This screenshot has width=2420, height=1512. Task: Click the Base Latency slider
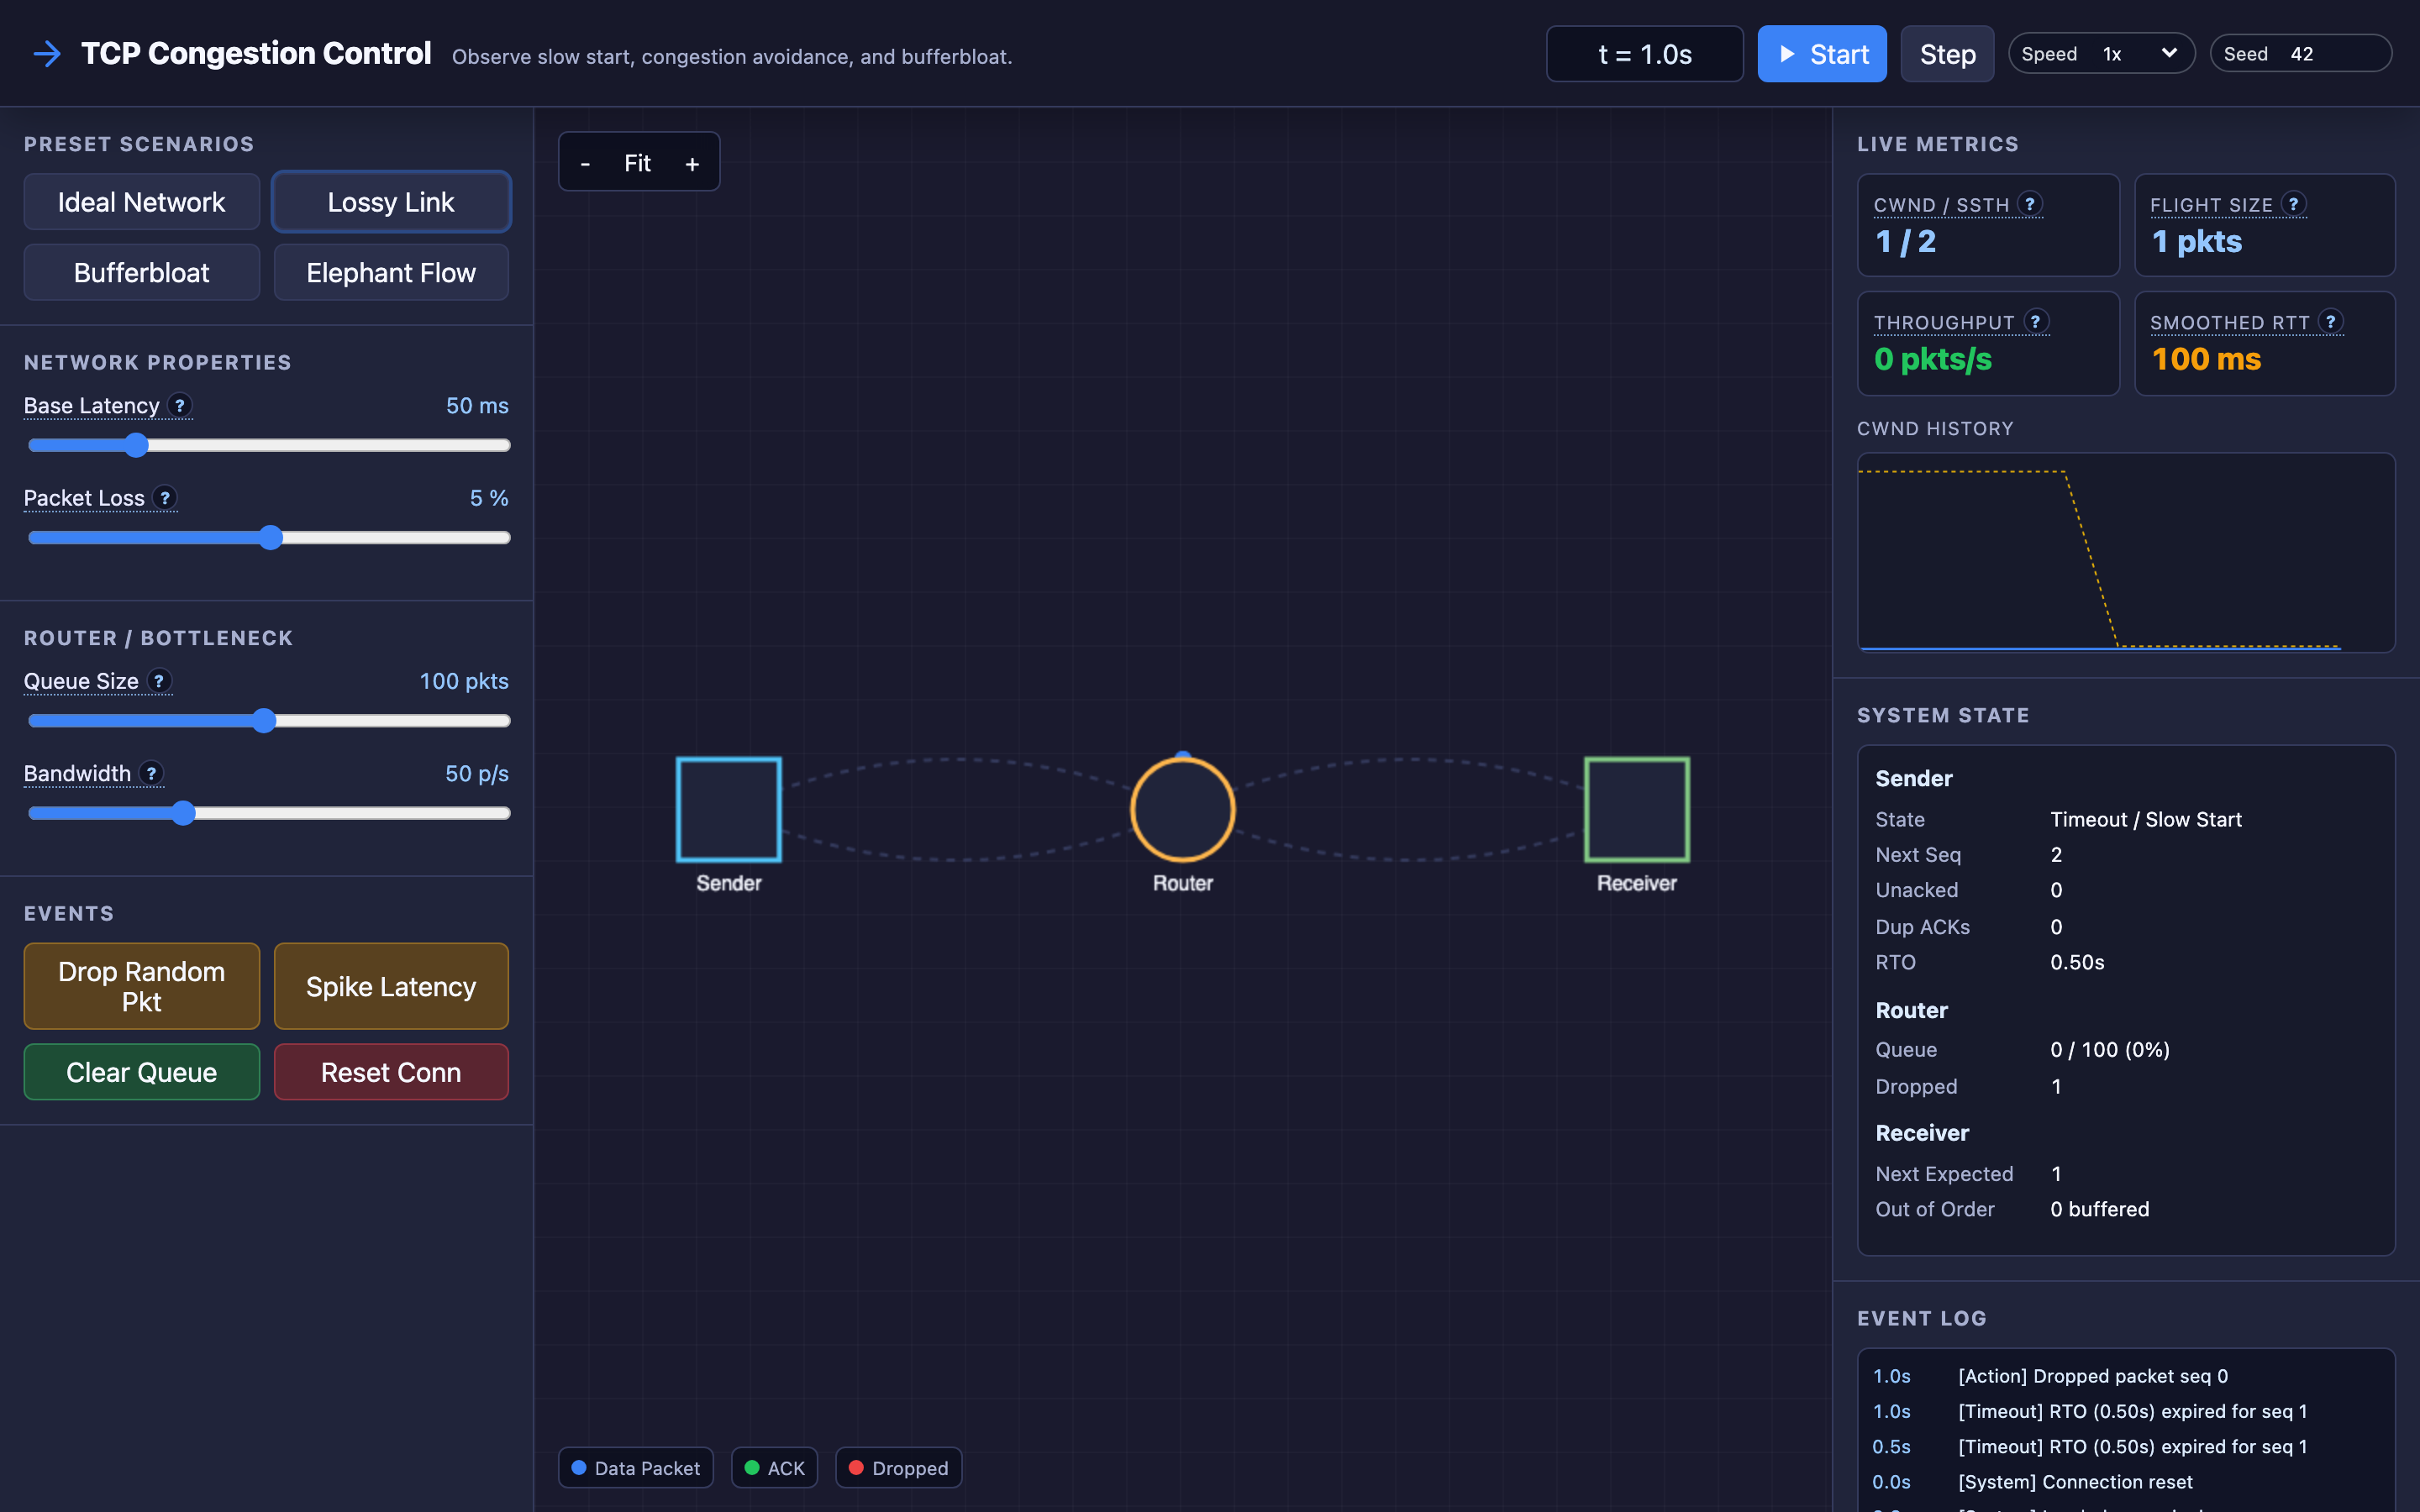coord(269,445)
